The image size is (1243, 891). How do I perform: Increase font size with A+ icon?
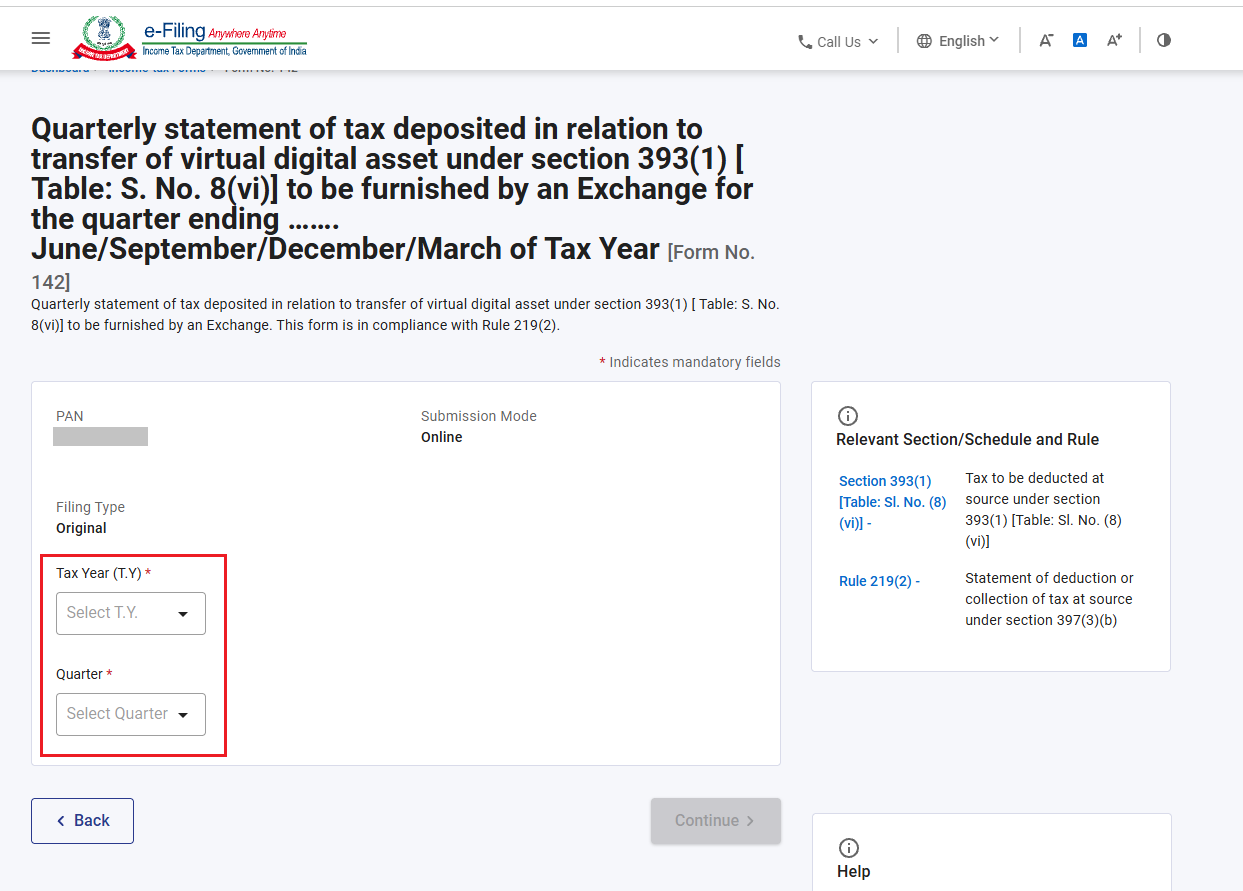[1114, 40]
